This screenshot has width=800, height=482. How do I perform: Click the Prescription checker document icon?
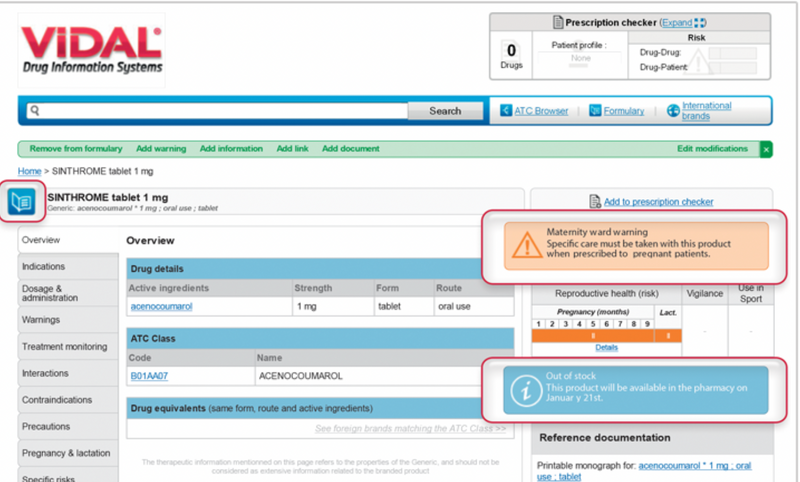click(x=558, y=22)
